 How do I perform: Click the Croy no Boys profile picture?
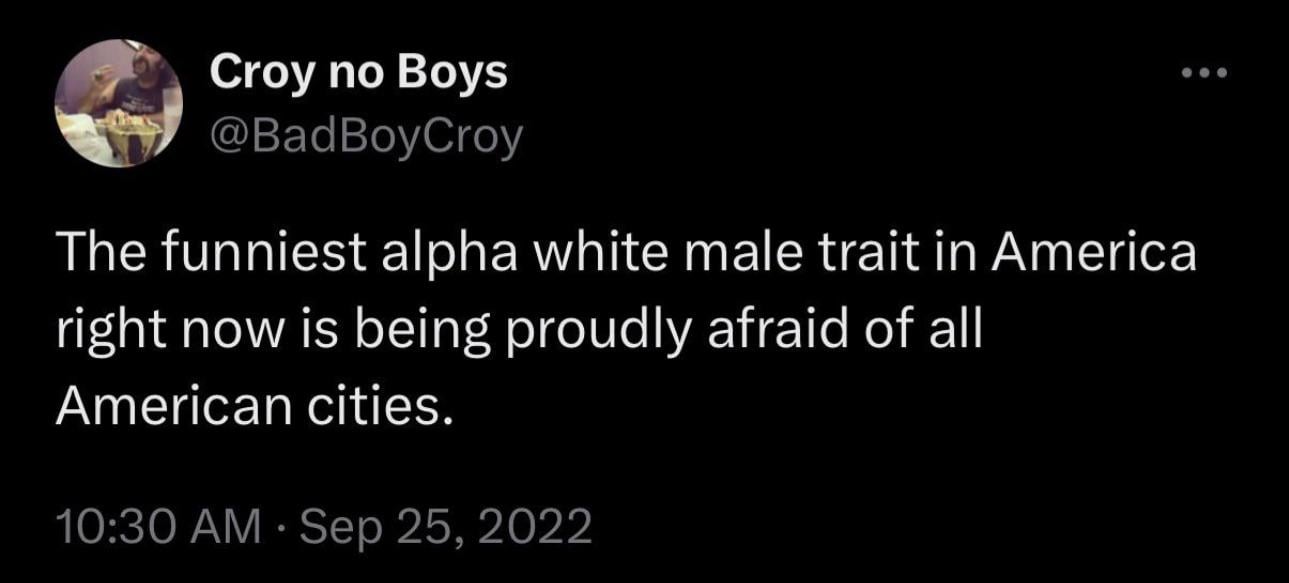[x=116, y=103]
